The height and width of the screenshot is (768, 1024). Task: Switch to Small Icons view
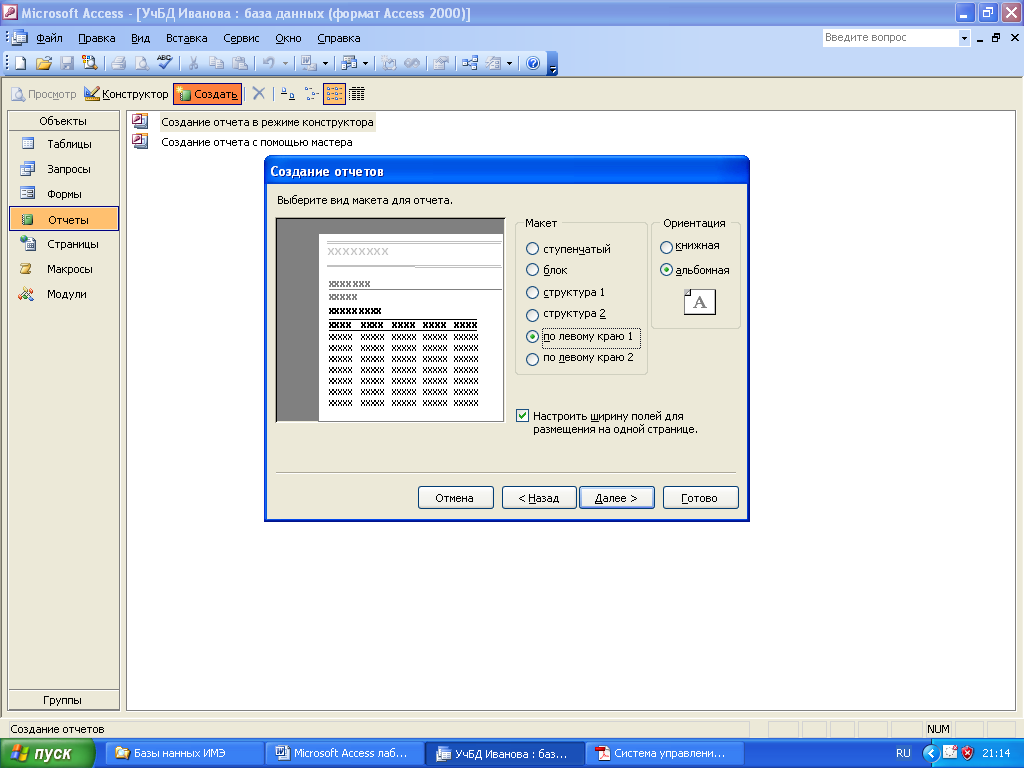click(x=312, y=94)
